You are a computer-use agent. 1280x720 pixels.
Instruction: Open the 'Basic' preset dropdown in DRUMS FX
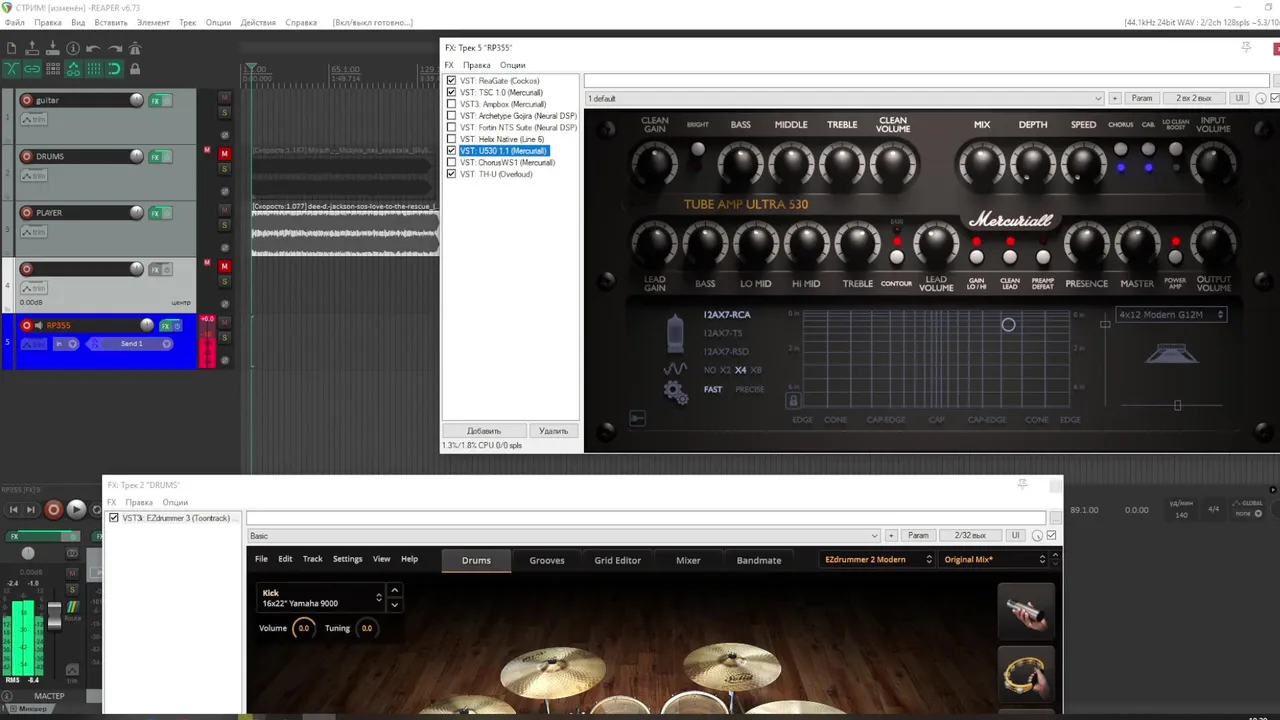(564, 536)
